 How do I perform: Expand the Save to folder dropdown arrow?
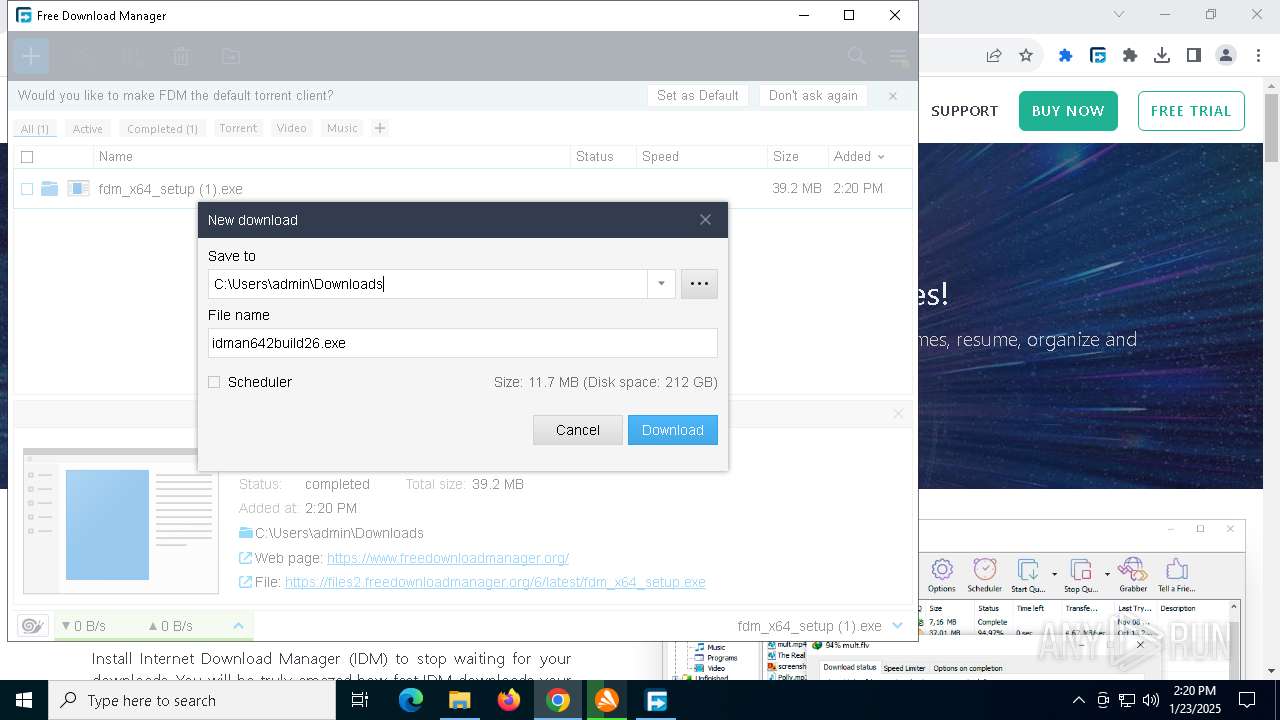tap(661, 284)
